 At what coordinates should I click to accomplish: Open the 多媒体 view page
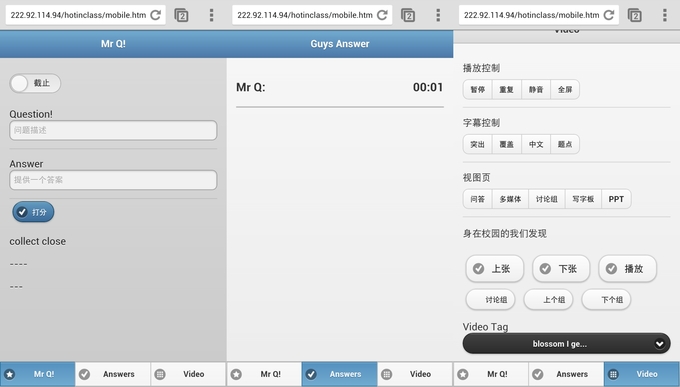[x=510, y=199]
